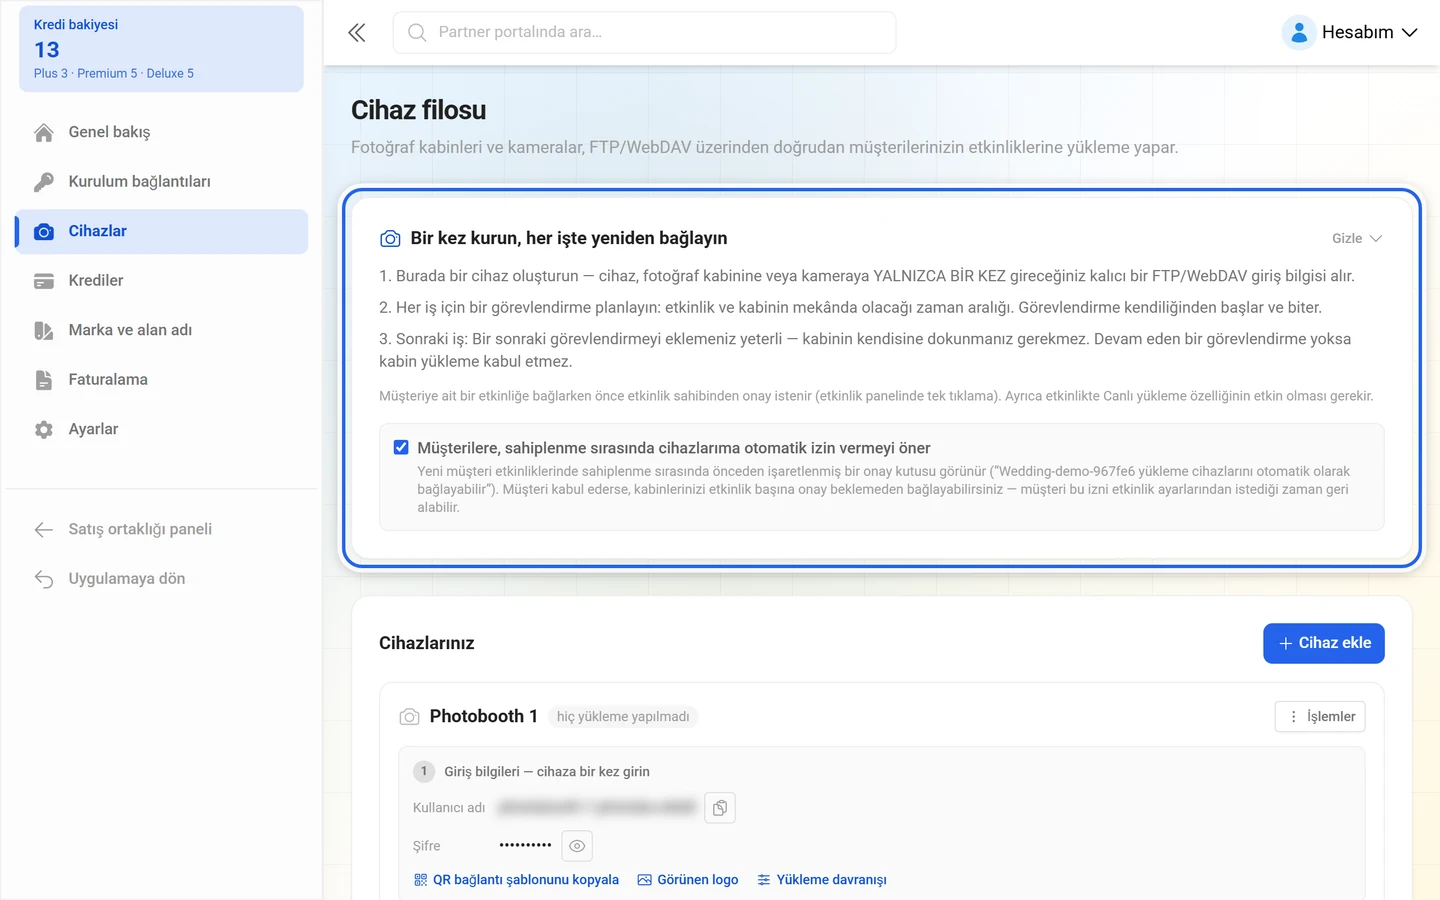Copy the username with the clipboard icon
This screenshot has height=900, width=1440.
pyautogui.click(x=720, y=808)
